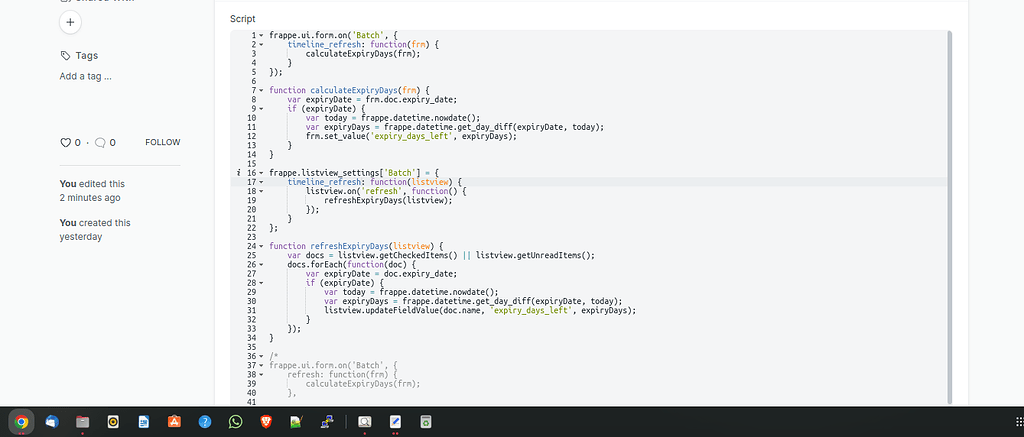Click FOLLOW to follow this document
The width and height of the screenshot is (1024, 437).
(162, 143)
